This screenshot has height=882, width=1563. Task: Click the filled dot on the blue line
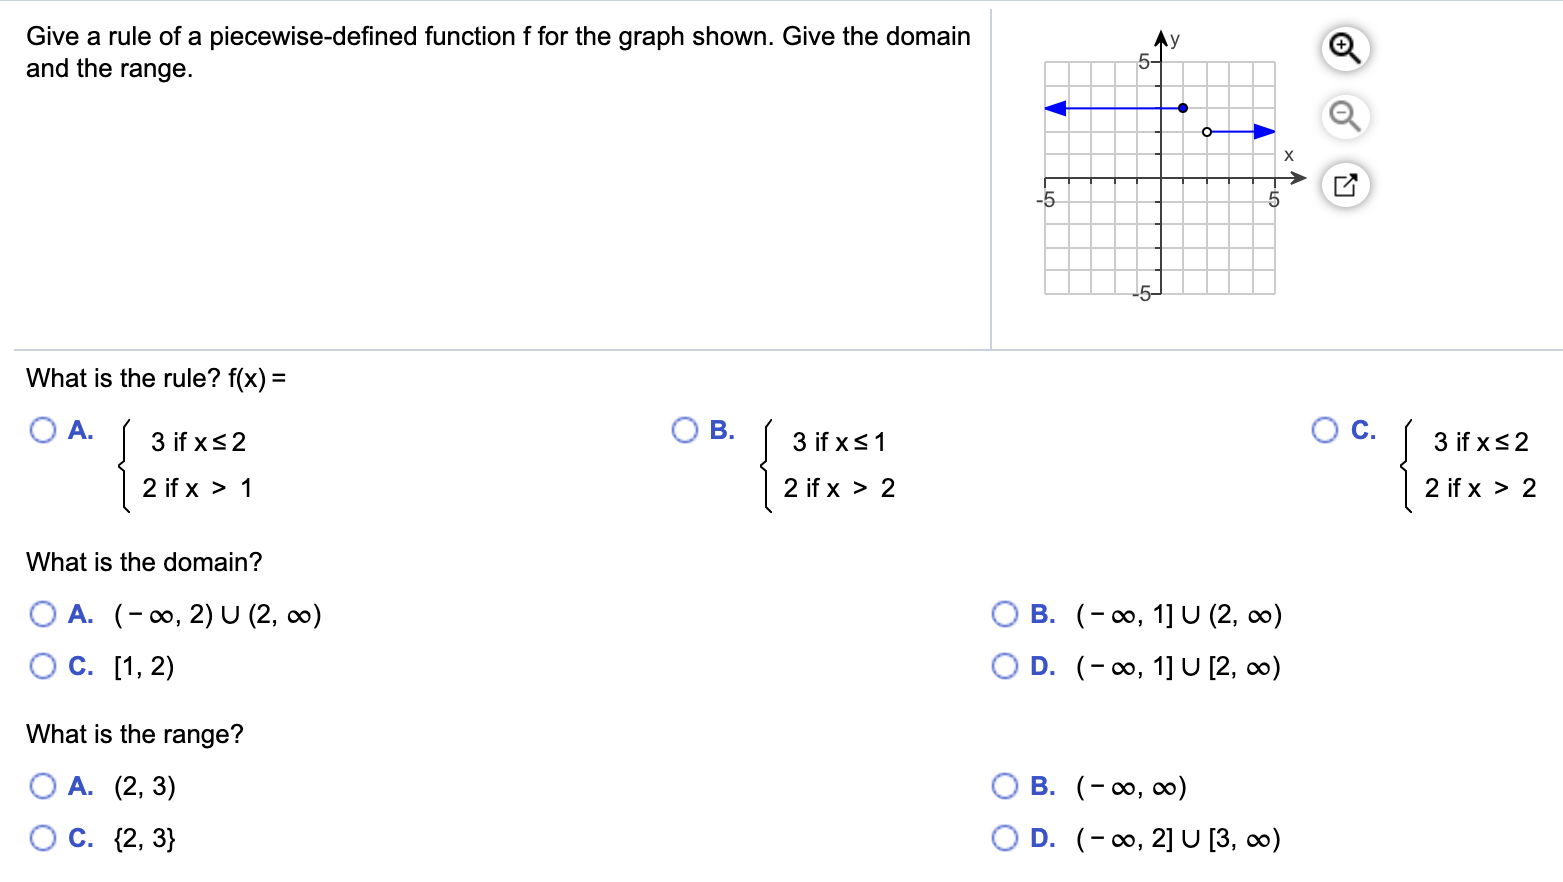pyautogui.click(x=1183, y=106)
